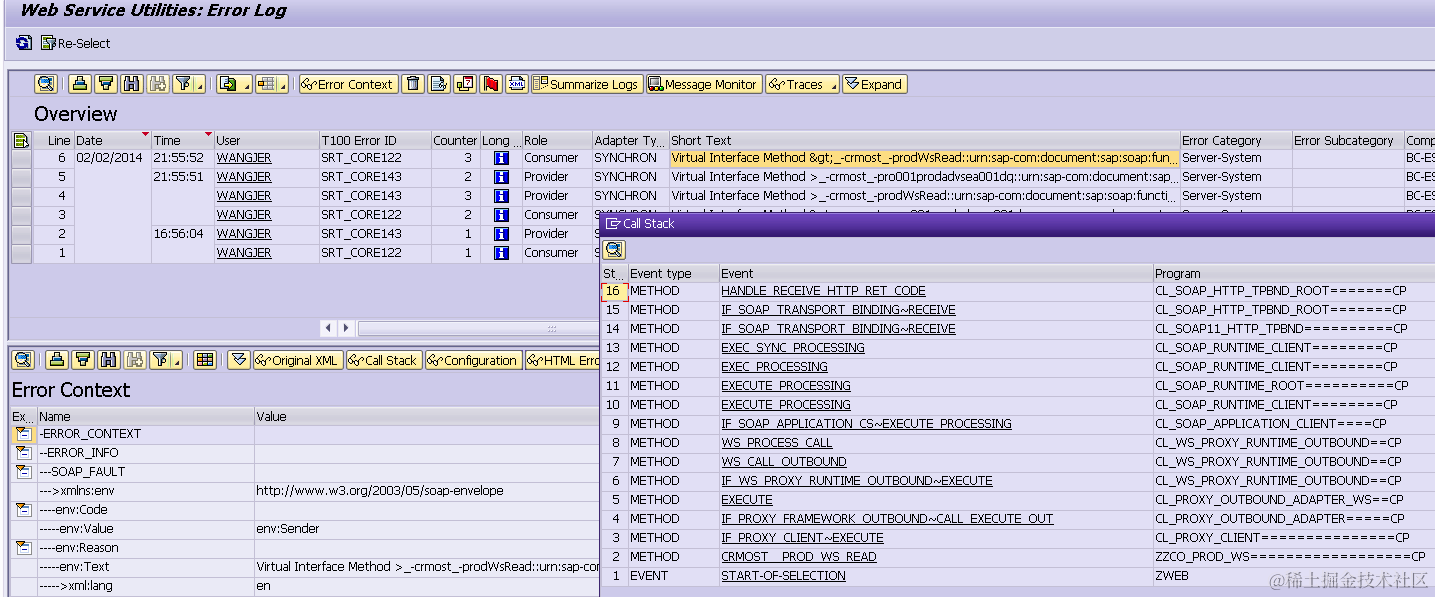The width and height of the screenshot is (1435, 597).
Task: Click the details icon in Call Stack toolbar
Action: [614, 250]
